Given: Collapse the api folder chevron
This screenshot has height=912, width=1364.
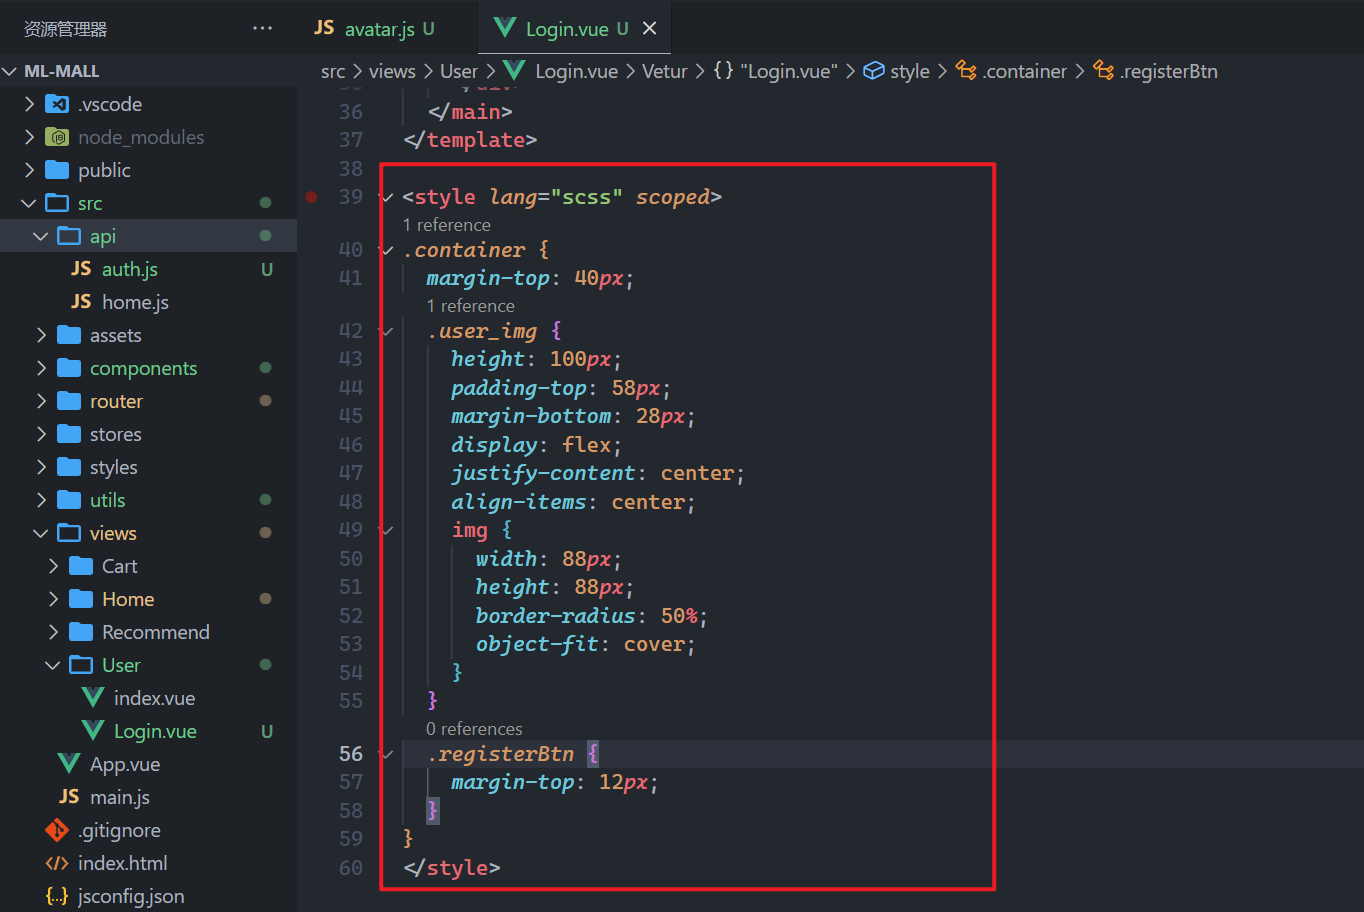Looking at the screenshot, I should click(41, 236).
